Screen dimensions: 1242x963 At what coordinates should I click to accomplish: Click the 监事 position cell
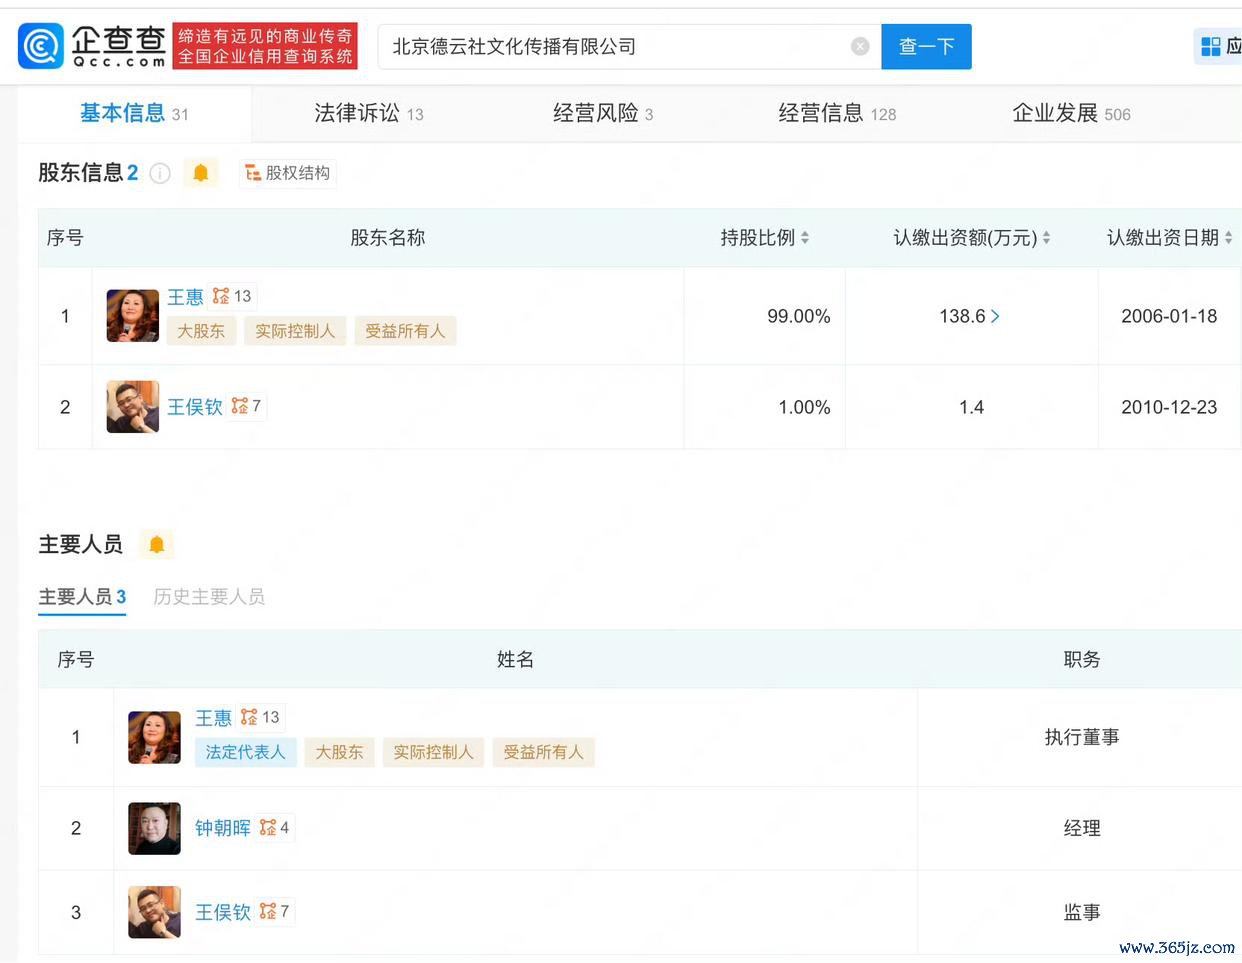pyautogui.click(x=1082, y=912)
